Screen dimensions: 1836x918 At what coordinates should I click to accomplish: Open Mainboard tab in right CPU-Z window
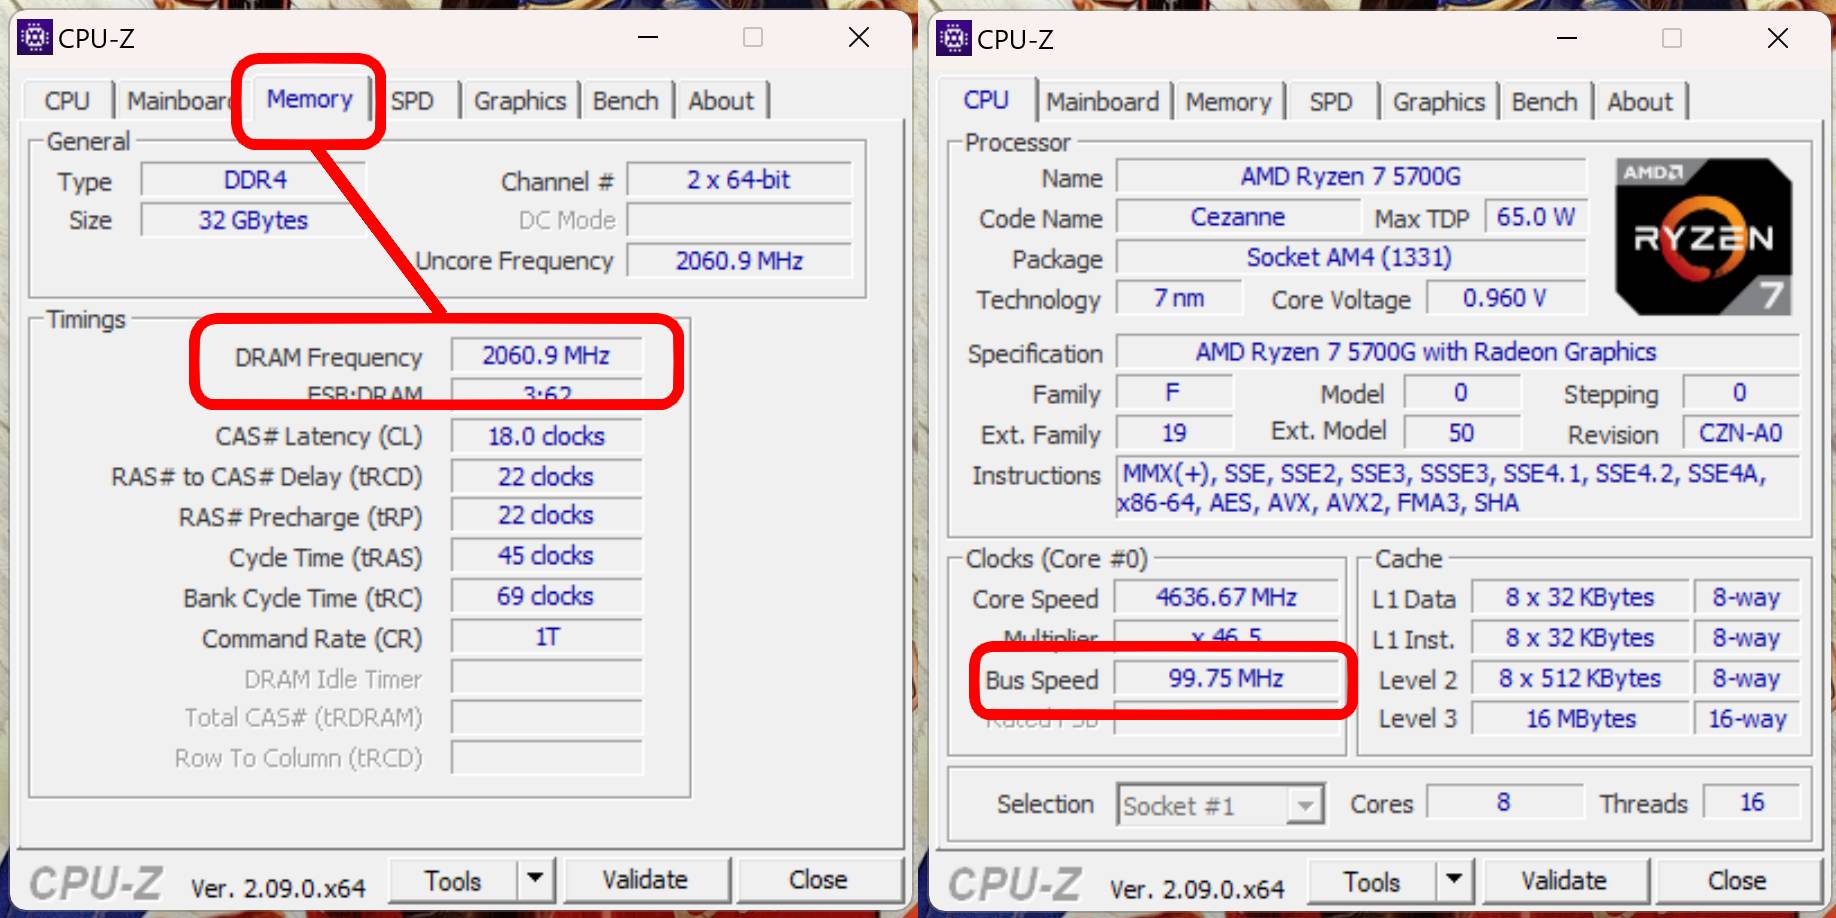[x=1102, y=102]
